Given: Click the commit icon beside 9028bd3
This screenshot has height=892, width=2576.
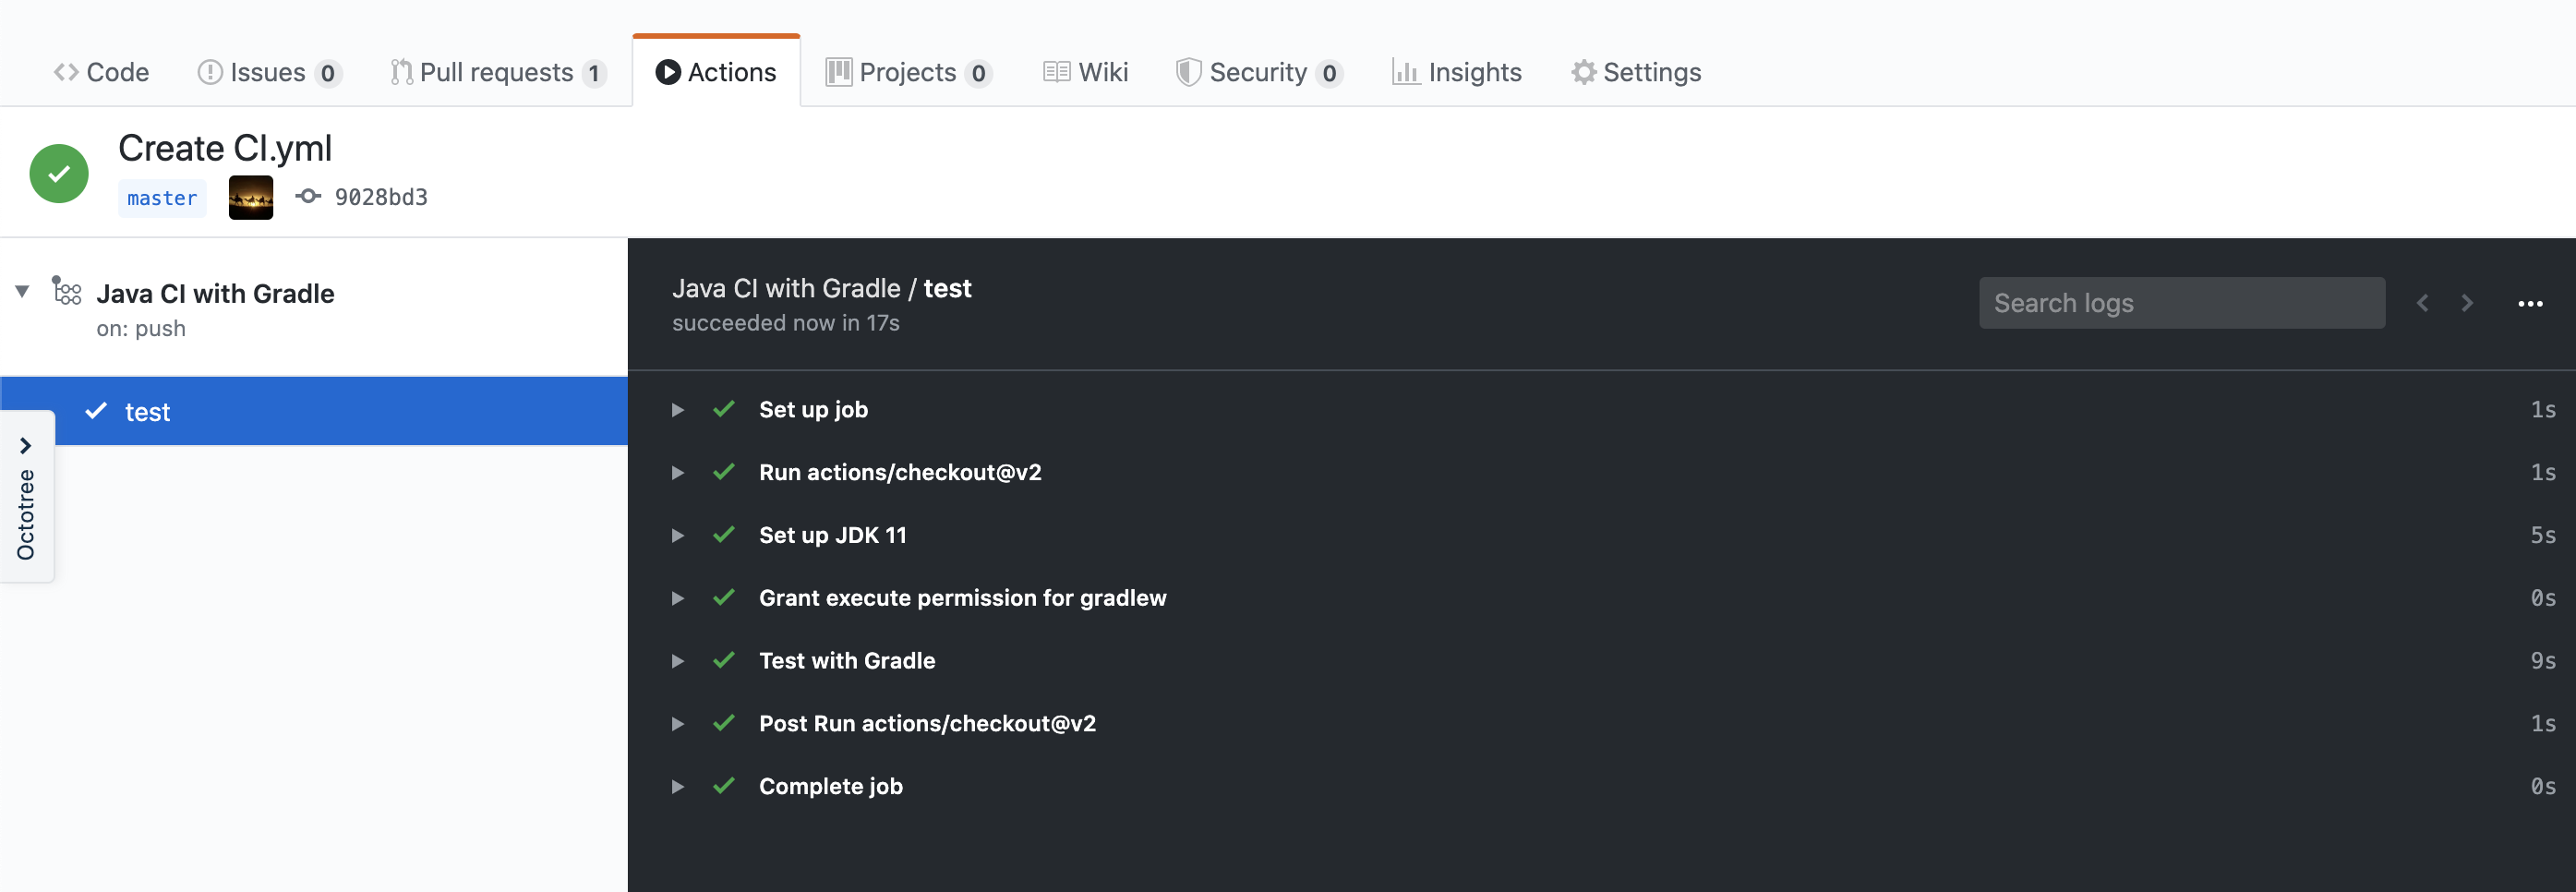Looking at the screenshot, I should (x=308, y=196).
